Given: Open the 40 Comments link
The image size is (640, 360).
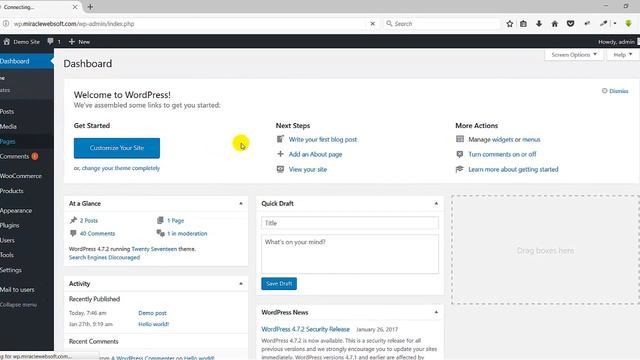Looking at the screenshot, I should (x=97, y=233).
